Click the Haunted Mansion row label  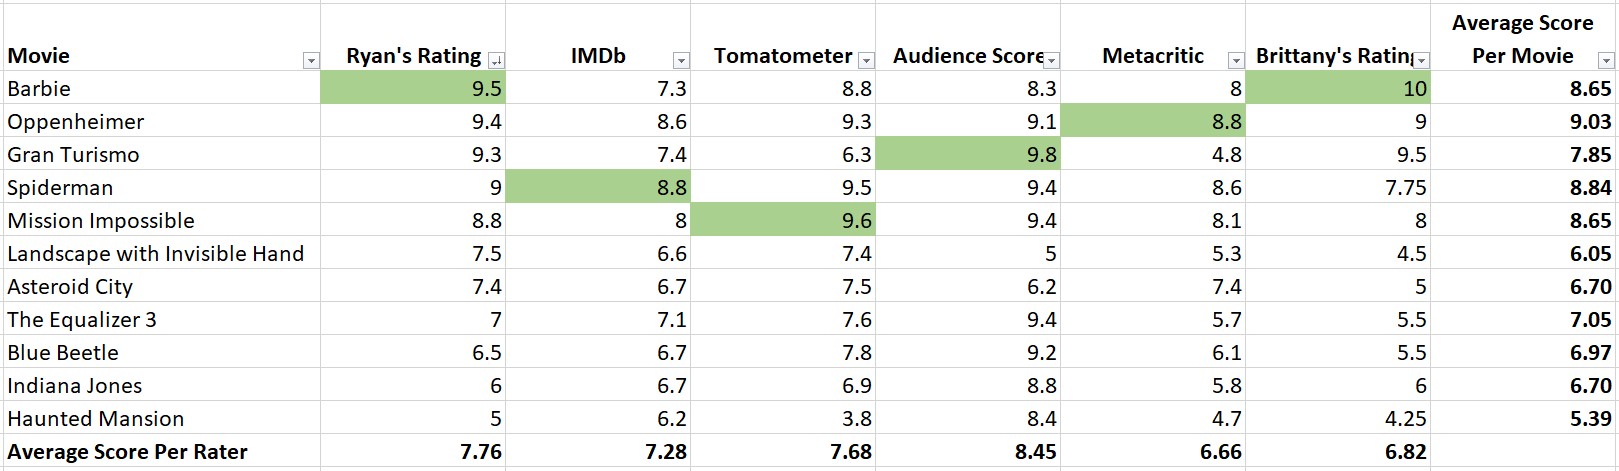tap(96, 419)
